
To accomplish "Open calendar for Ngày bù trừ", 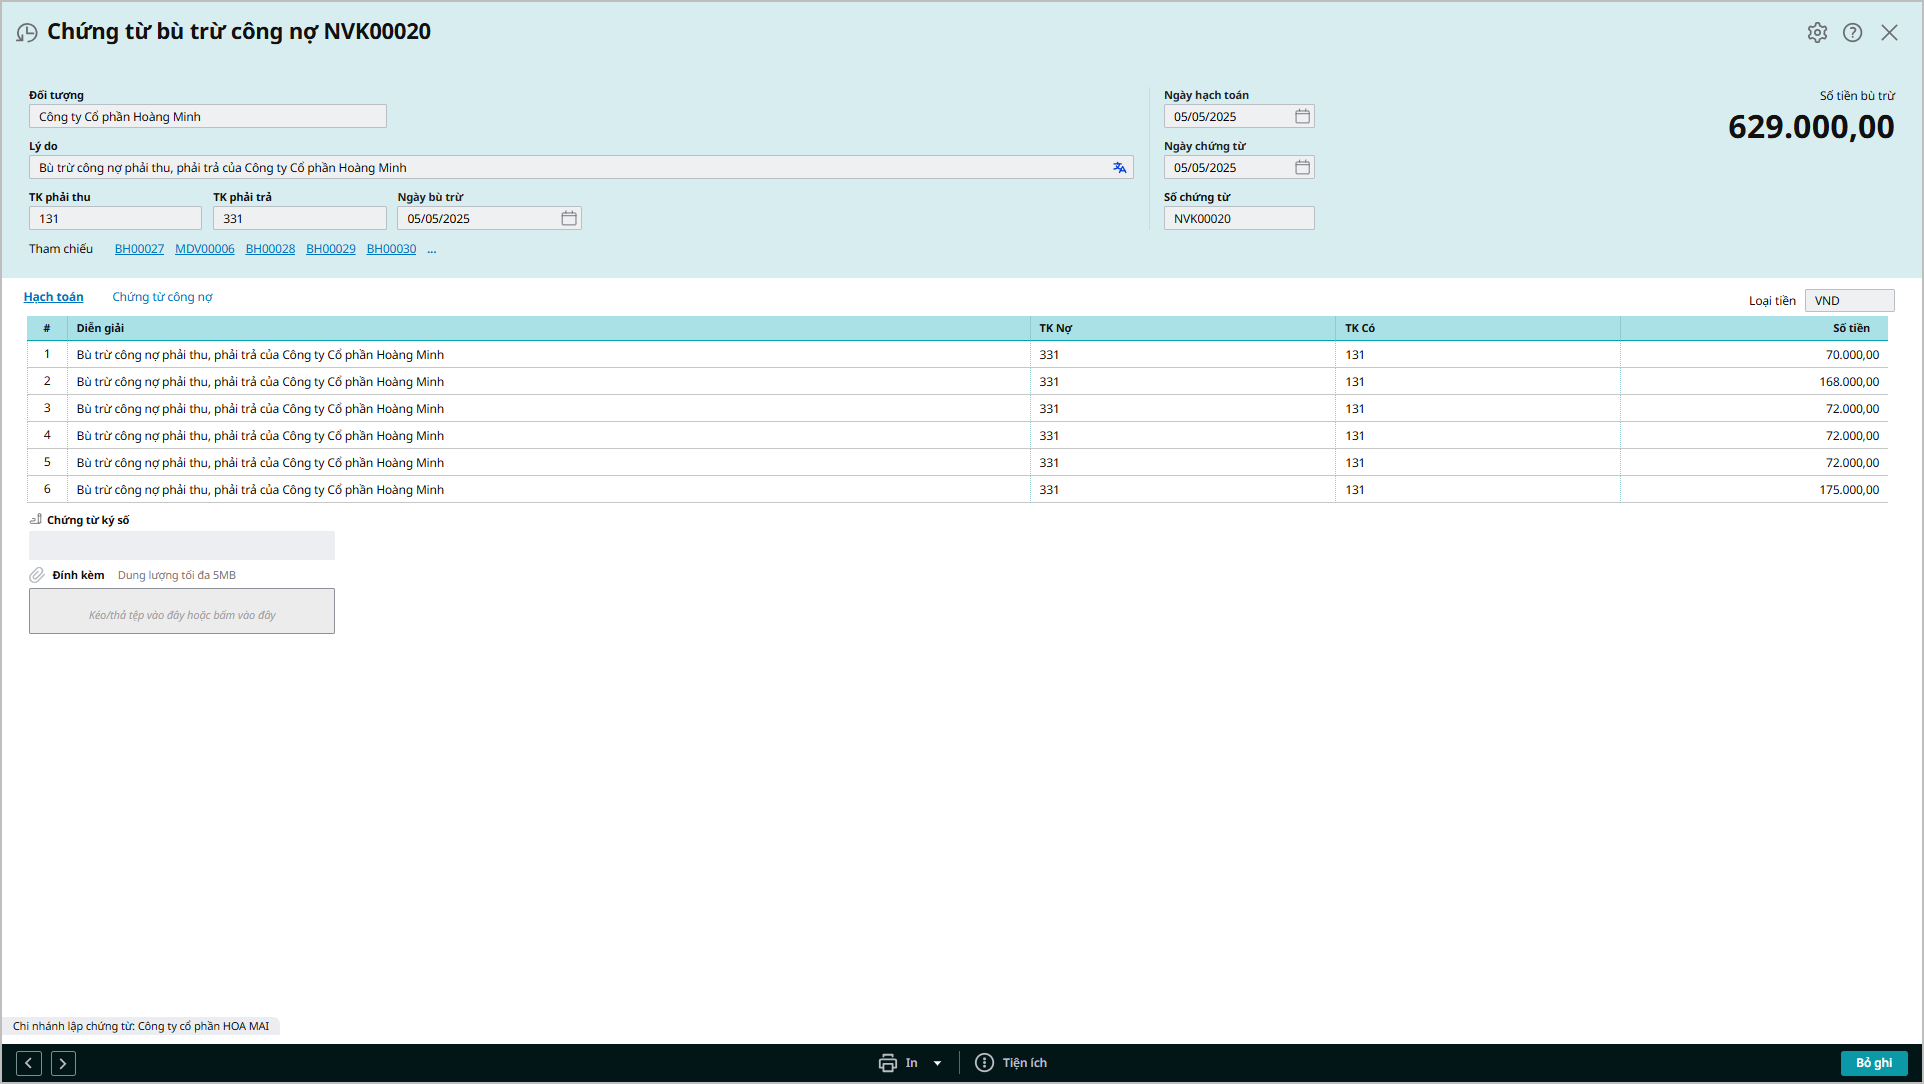I will tap(569, 219).
